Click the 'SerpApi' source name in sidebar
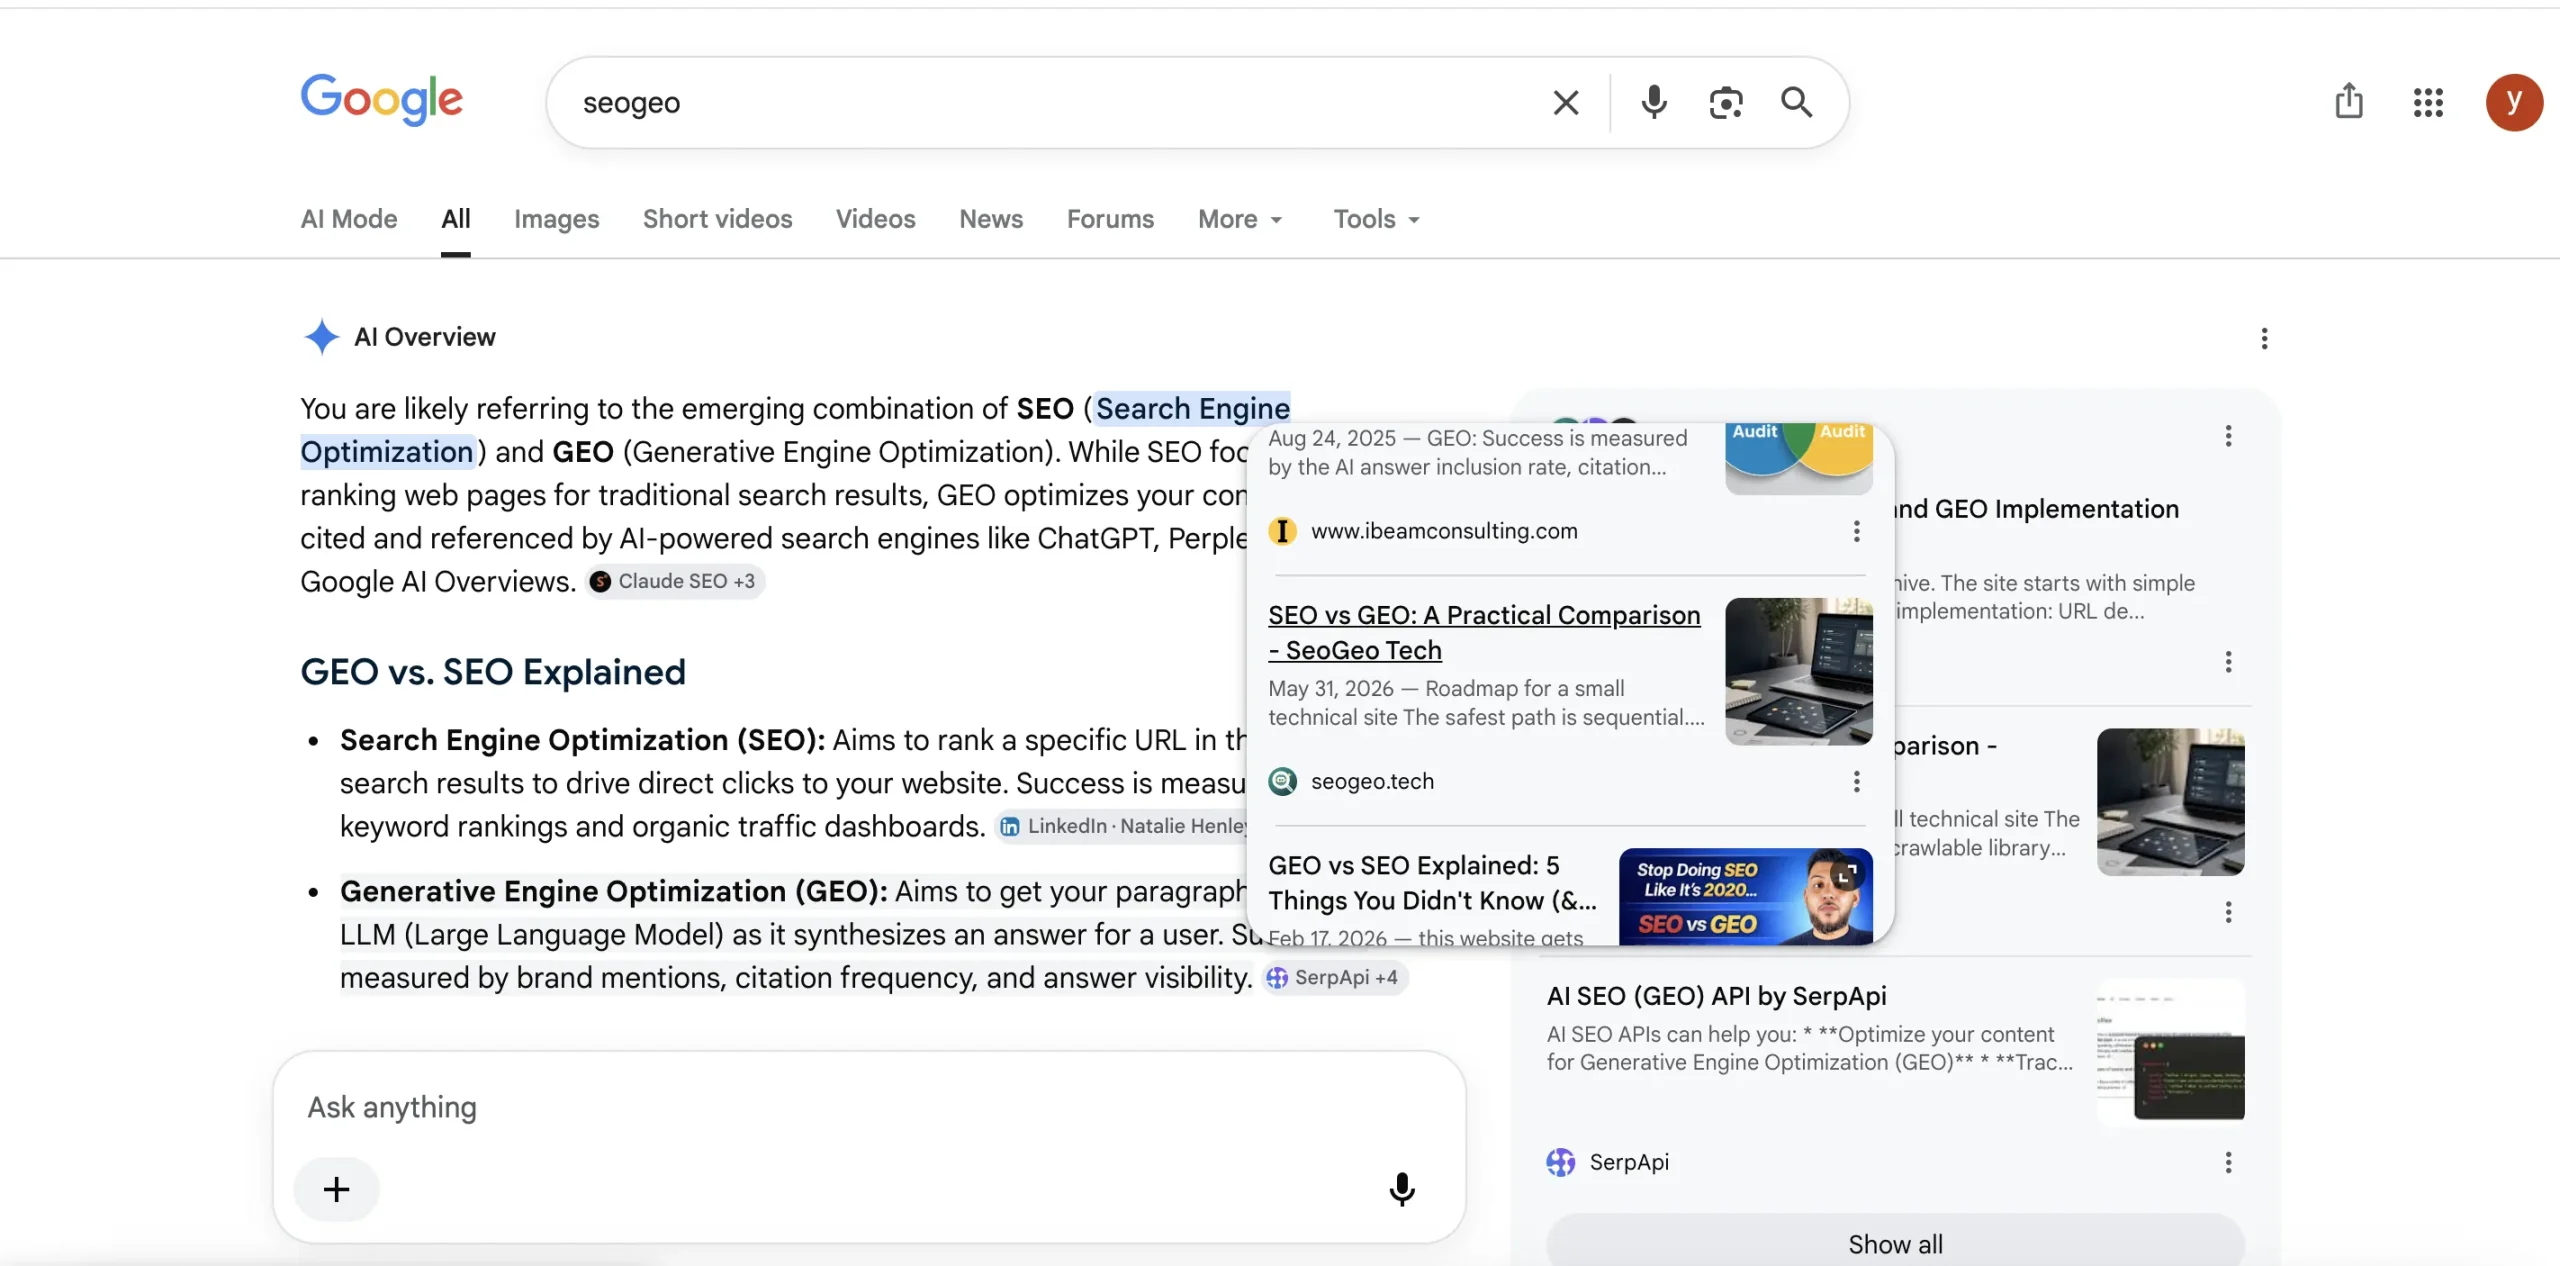The image size is (2560, 1266). pyautogui.click(x=1629, y=1162)
